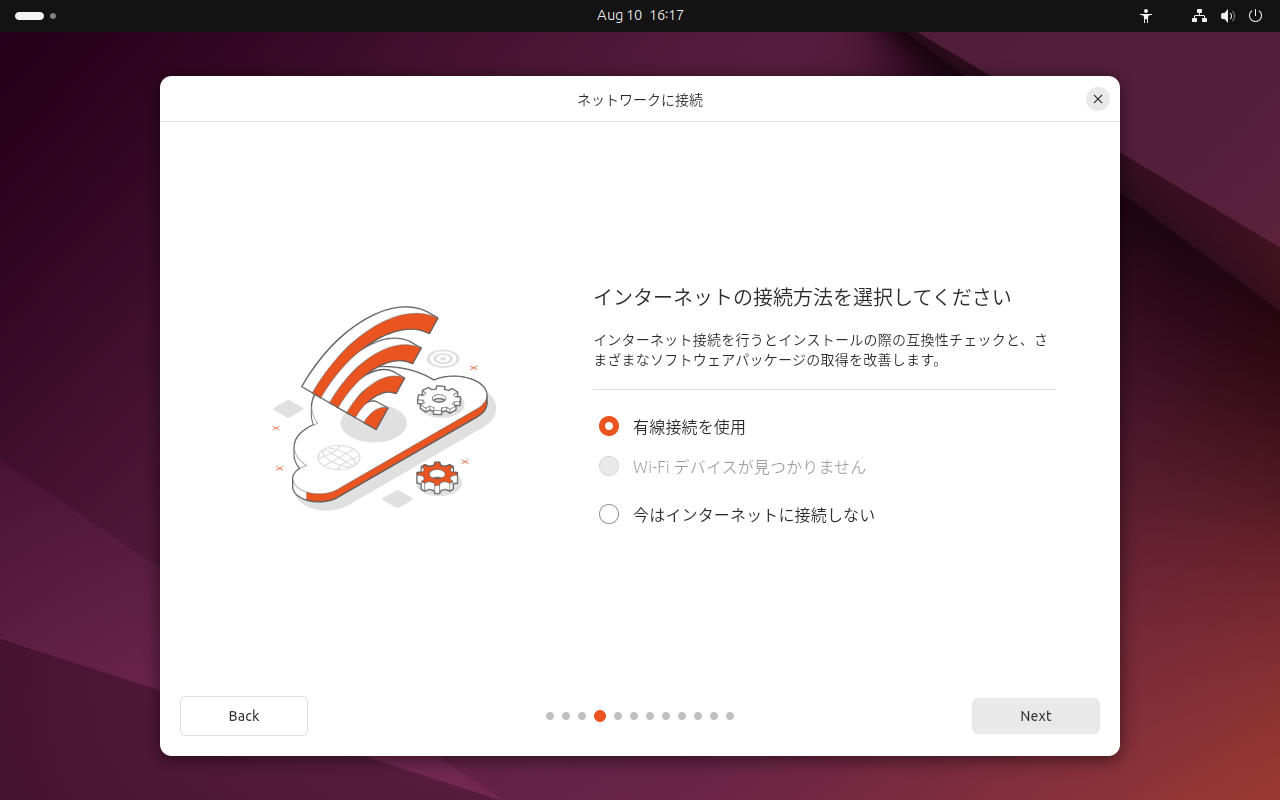Click the orange active page indicator dot
Image resolution: width=1280 pixels, height=800 pixels.
click(600, 716)
